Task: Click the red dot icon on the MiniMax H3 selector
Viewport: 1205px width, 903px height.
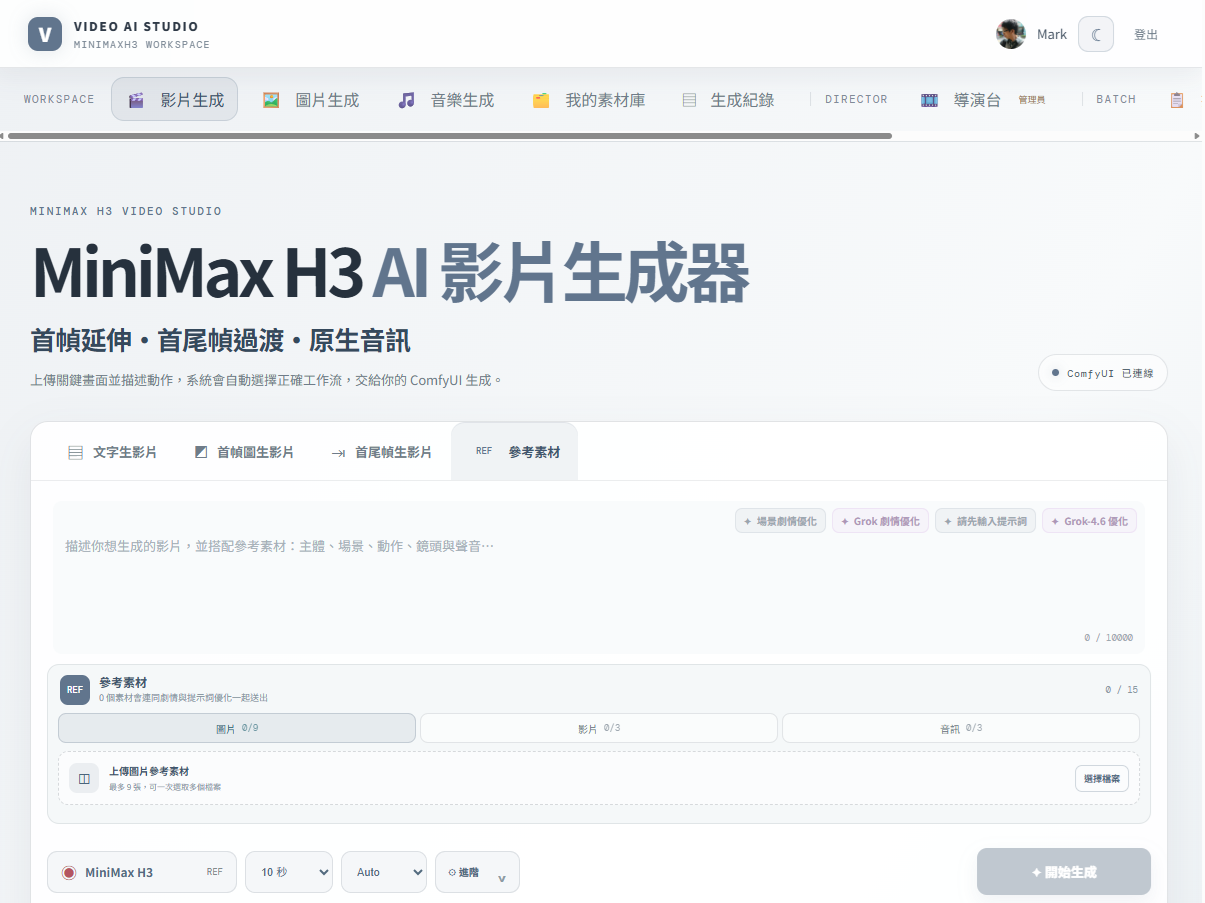Action: pos(69,872)
